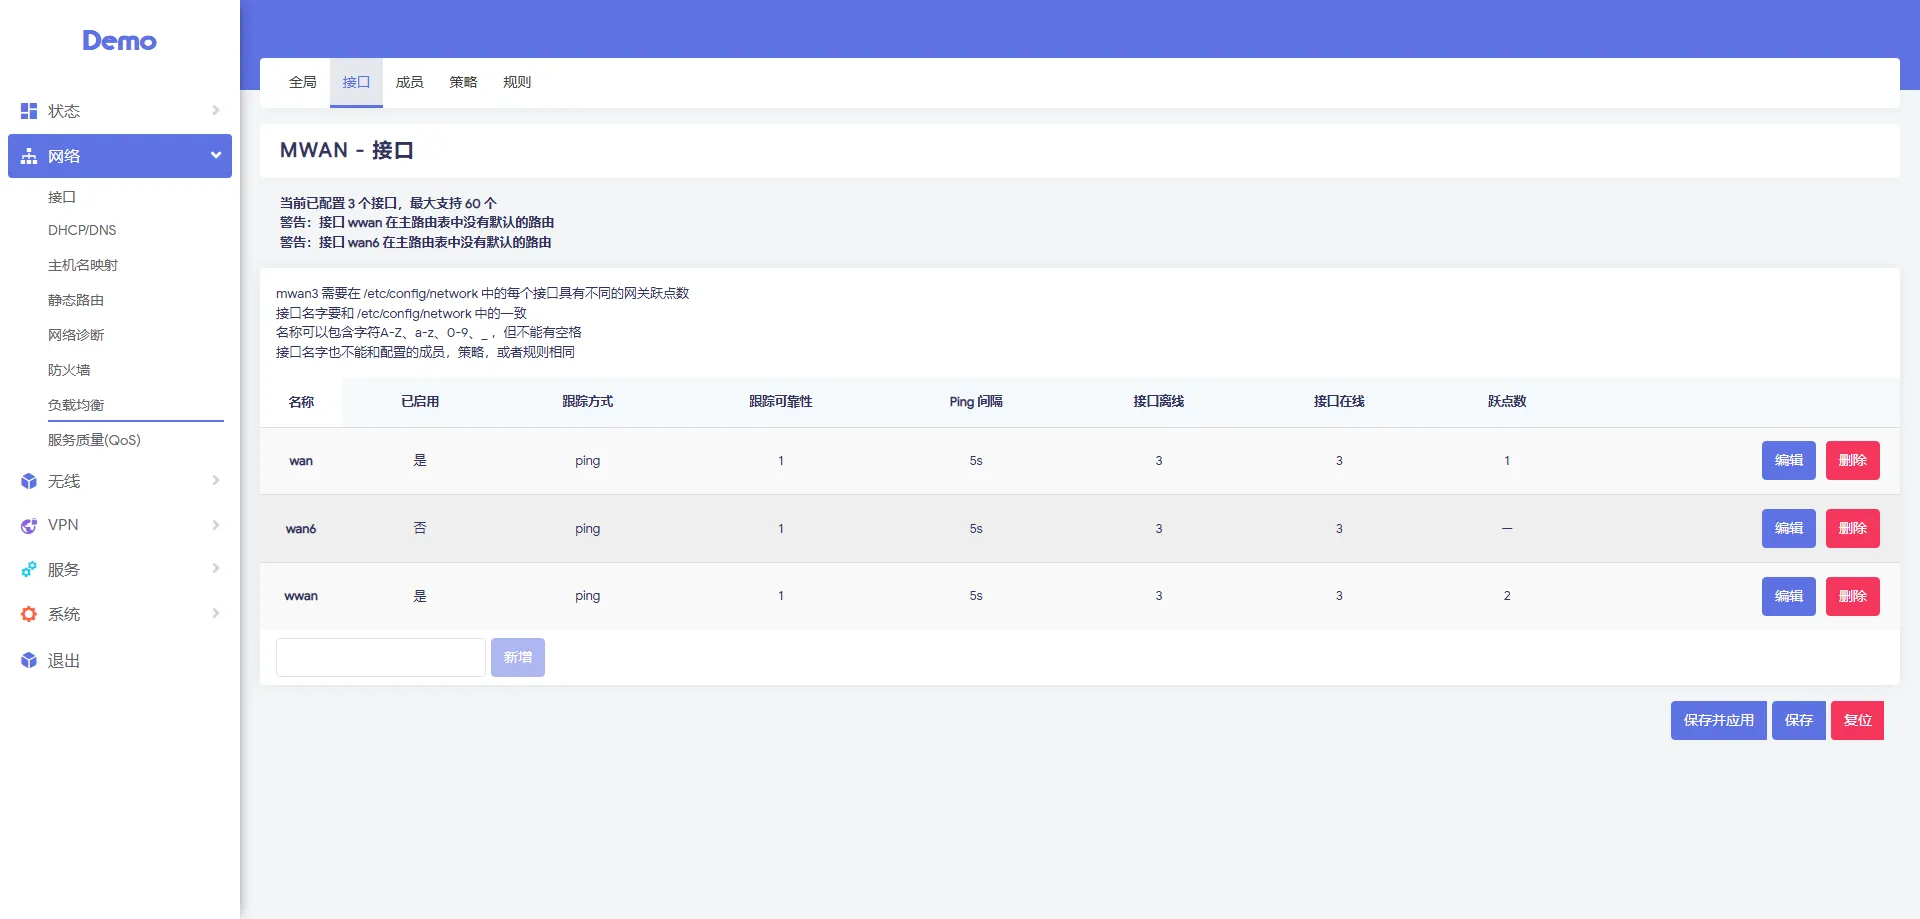Image resolution: width=1920 pixels, height=919 pixels.
Task: Edit the wan6 interface row
Action: [x=1788, y=528]
